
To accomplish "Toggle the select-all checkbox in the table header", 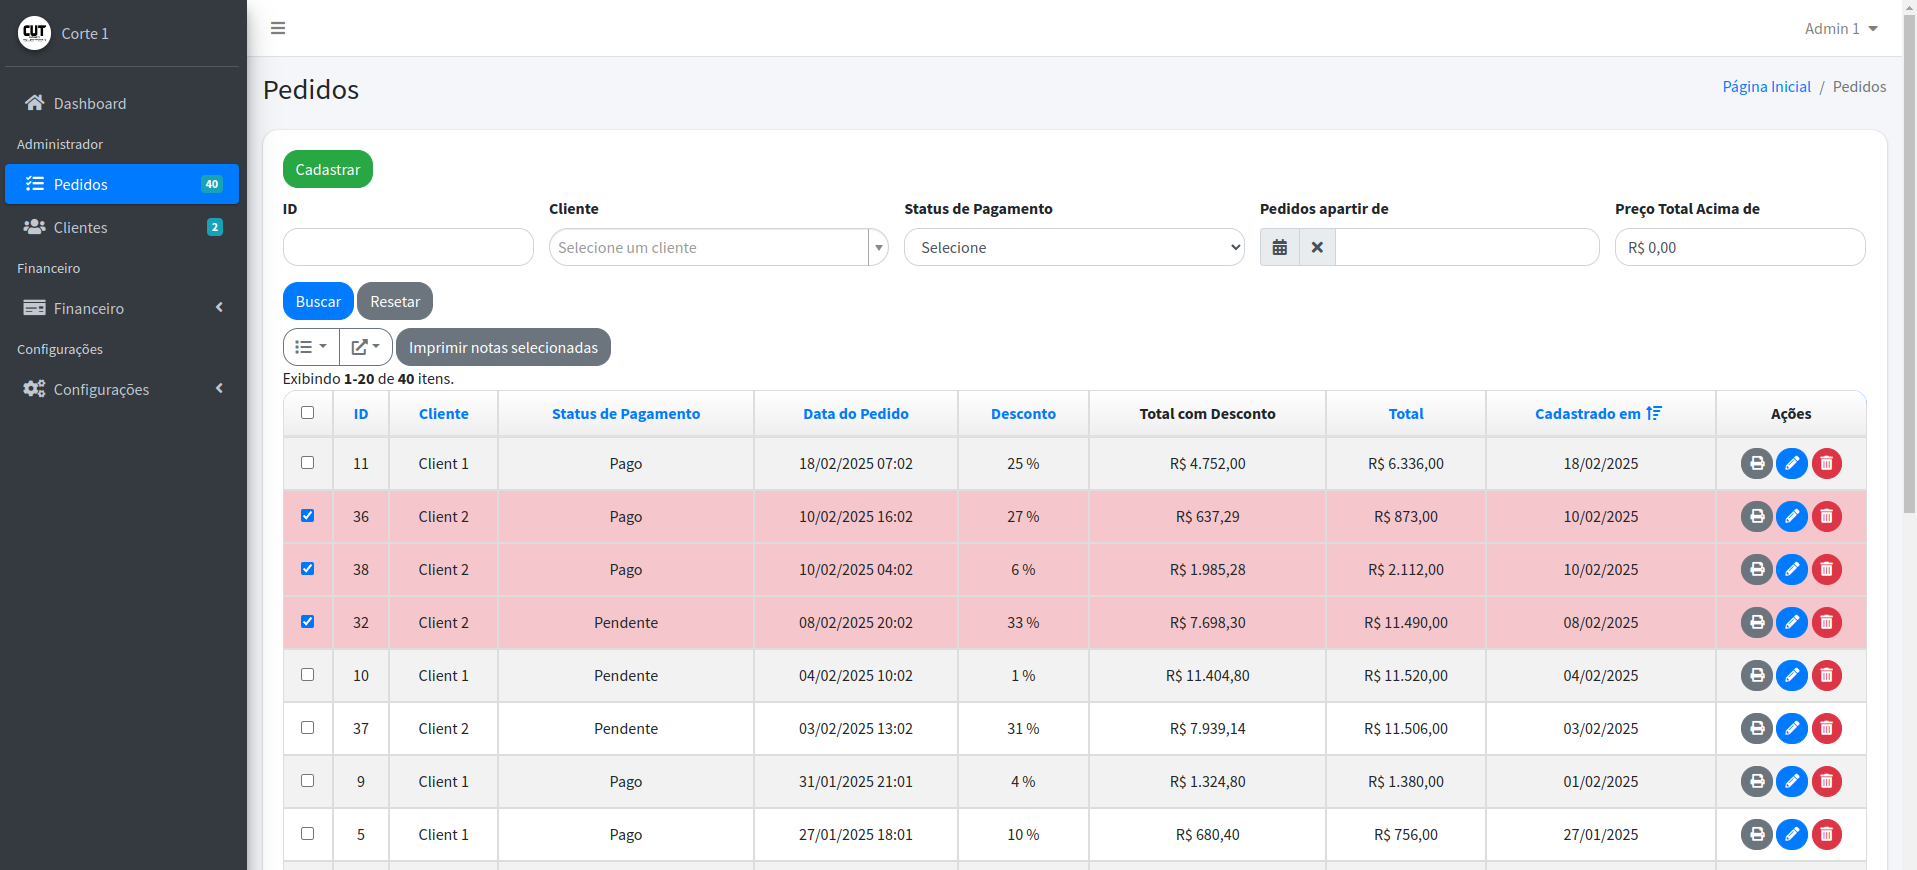I will (307, 413).
